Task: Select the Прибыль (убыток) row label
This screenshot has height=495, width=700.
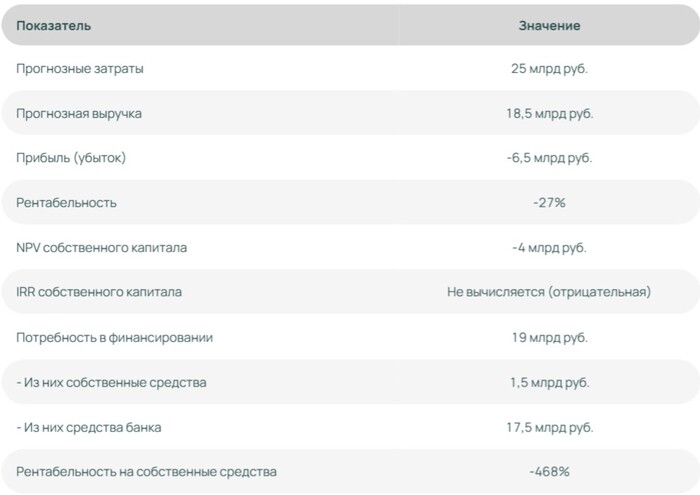Action: pos(71,158)
